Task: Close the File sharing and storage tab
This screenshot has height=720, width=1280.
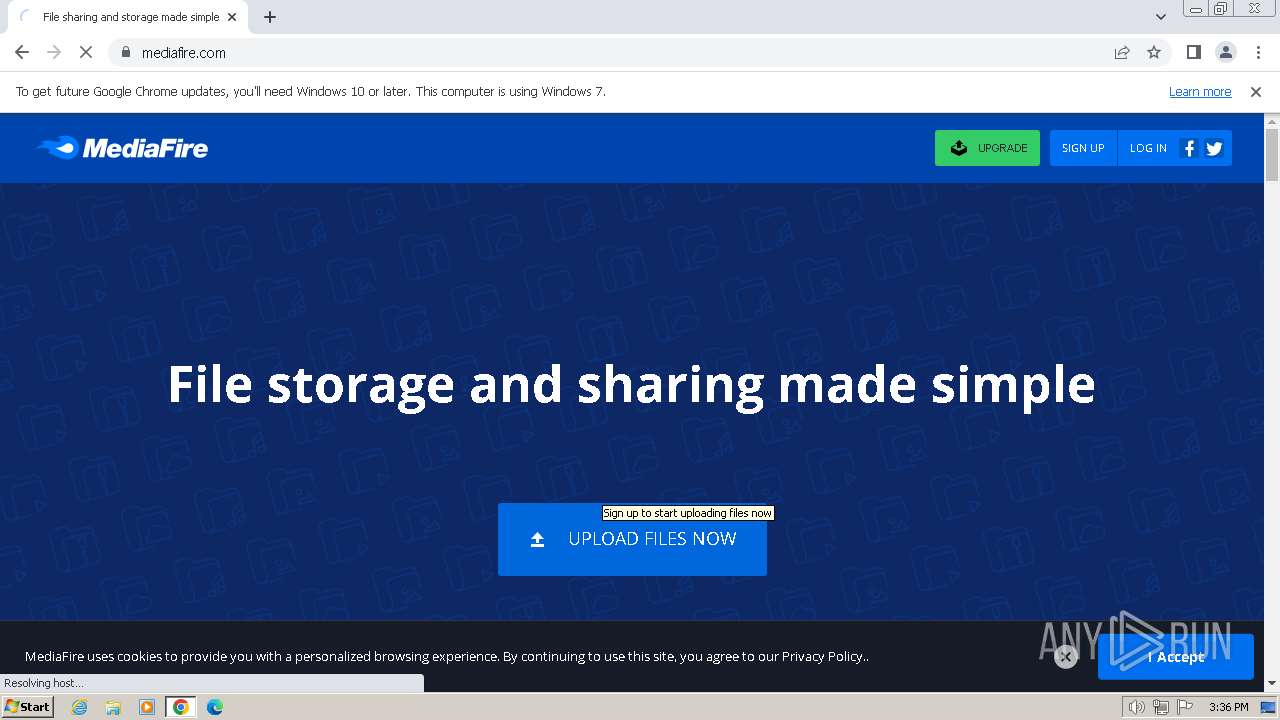Action: tap(233, 17)
